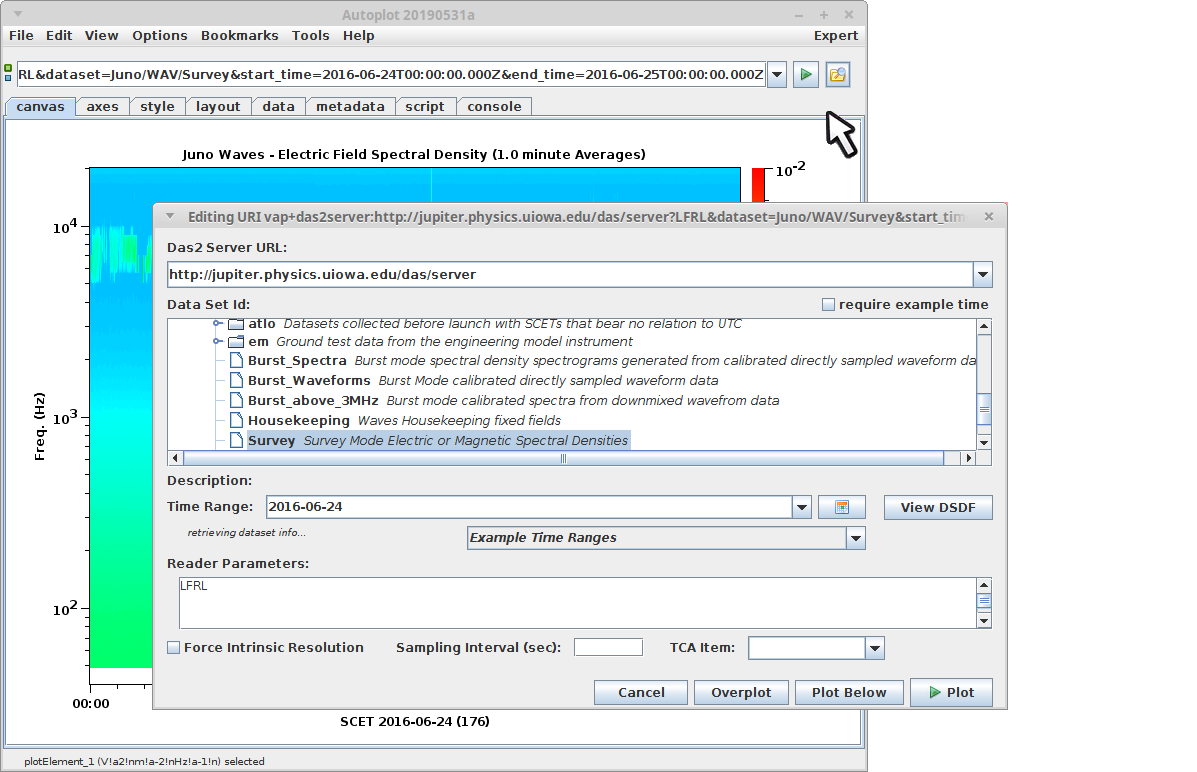This screenshot has height=772, width=1197.
Task: Open the Help menu
Action: [x=359, y=36]
